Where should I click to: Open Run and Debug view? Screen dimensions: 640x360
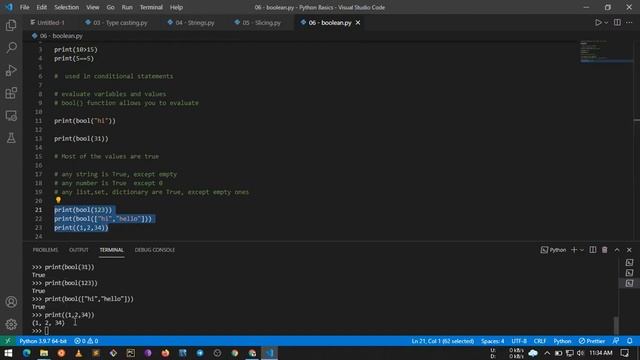(x=11, y=70)
